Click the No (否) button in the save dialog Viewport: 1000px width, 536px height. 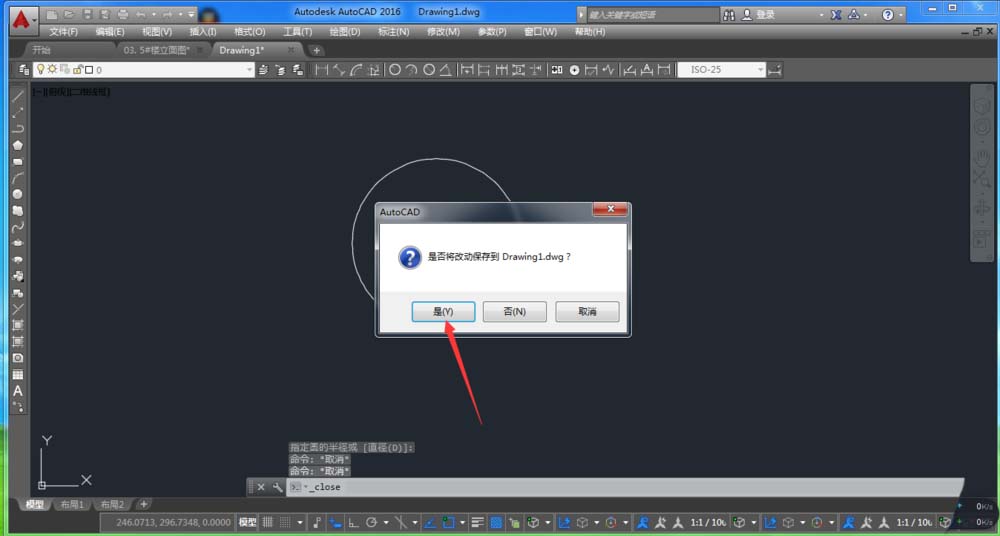click(x=515, y=311)
